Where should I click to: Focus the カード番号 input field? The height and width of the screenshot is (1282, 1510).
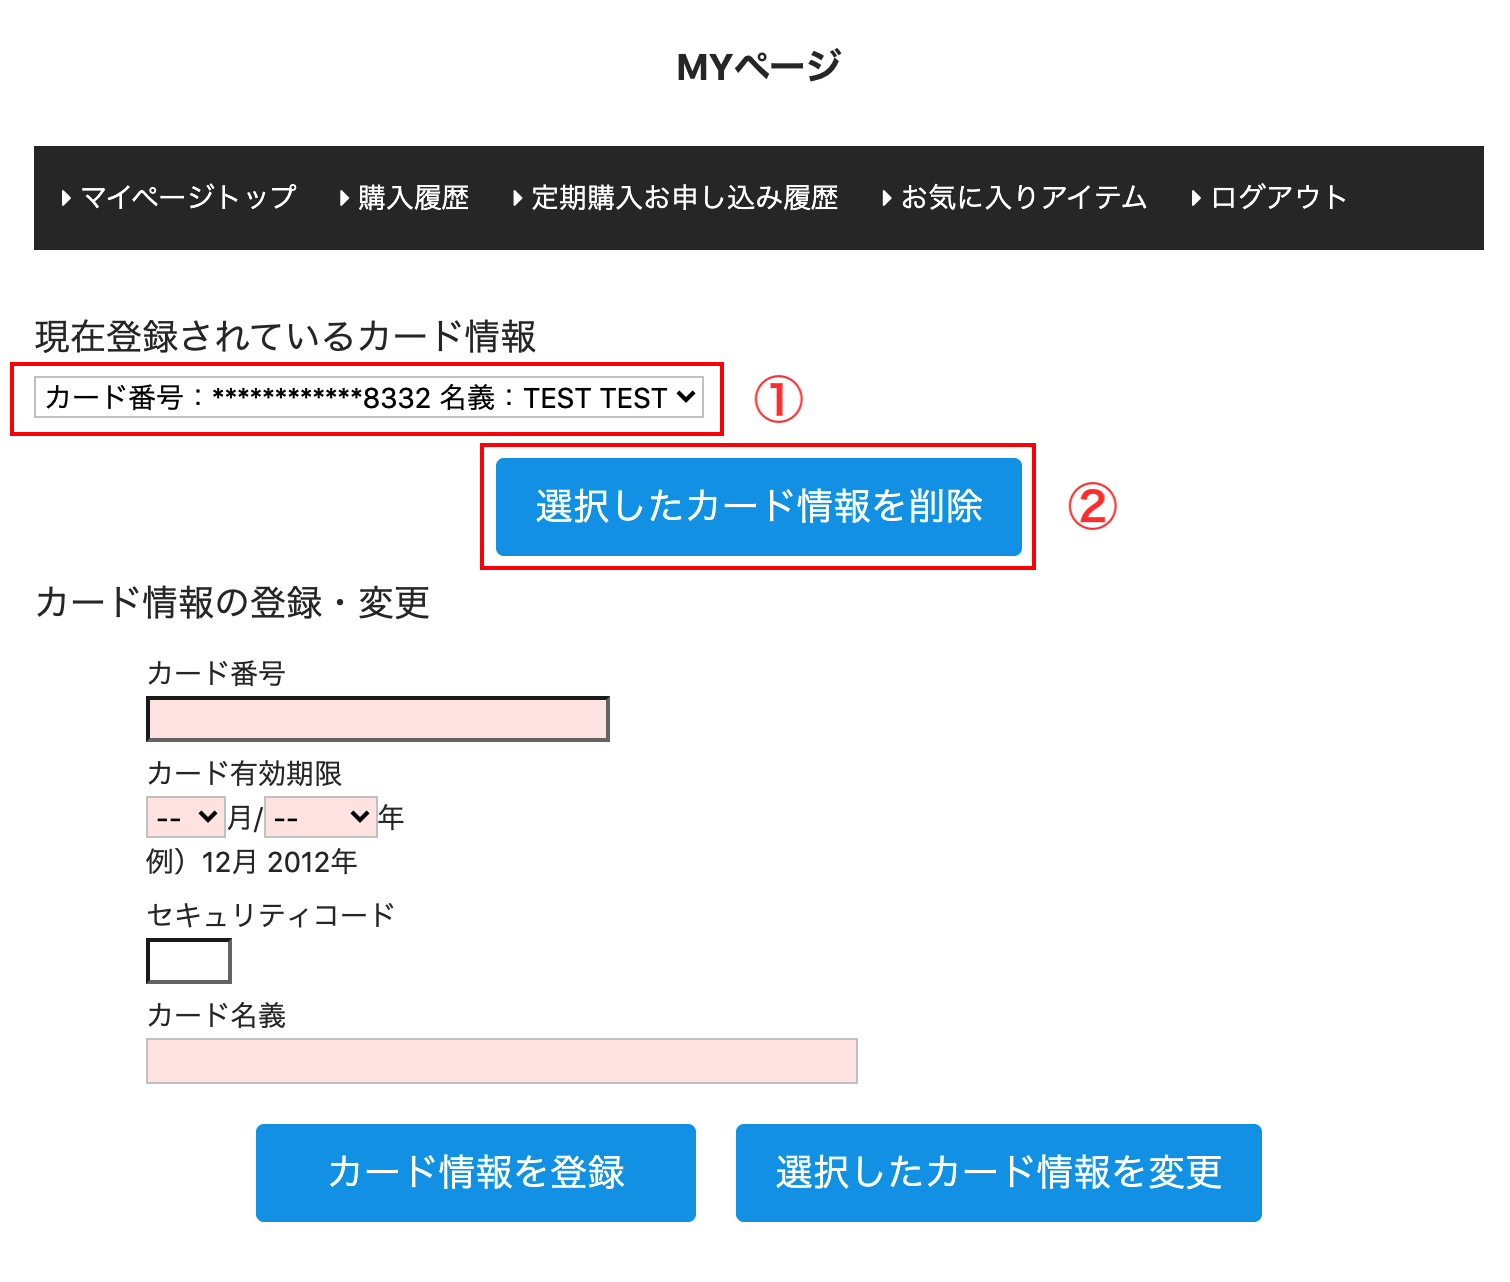click(x=378, y=719)
